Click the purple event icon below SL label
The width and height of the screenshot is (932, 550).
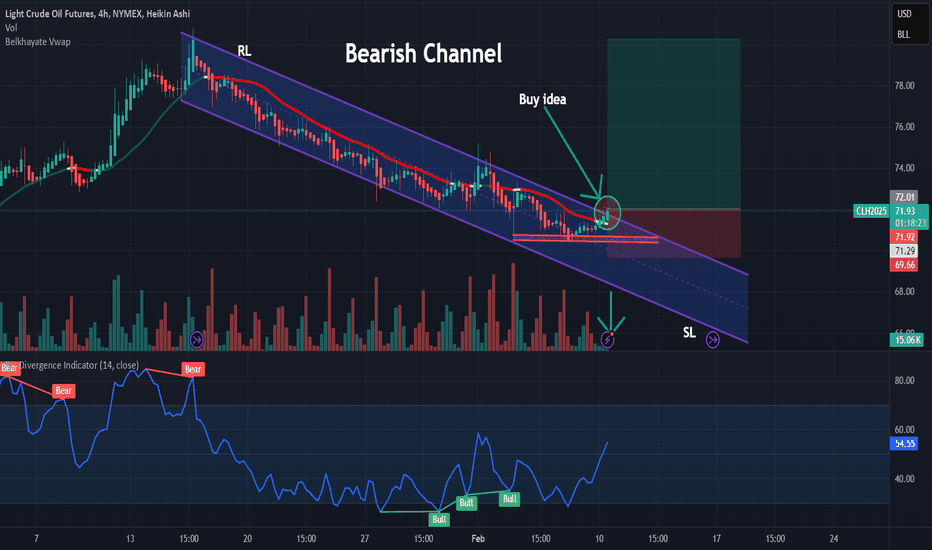click(713, 340)
